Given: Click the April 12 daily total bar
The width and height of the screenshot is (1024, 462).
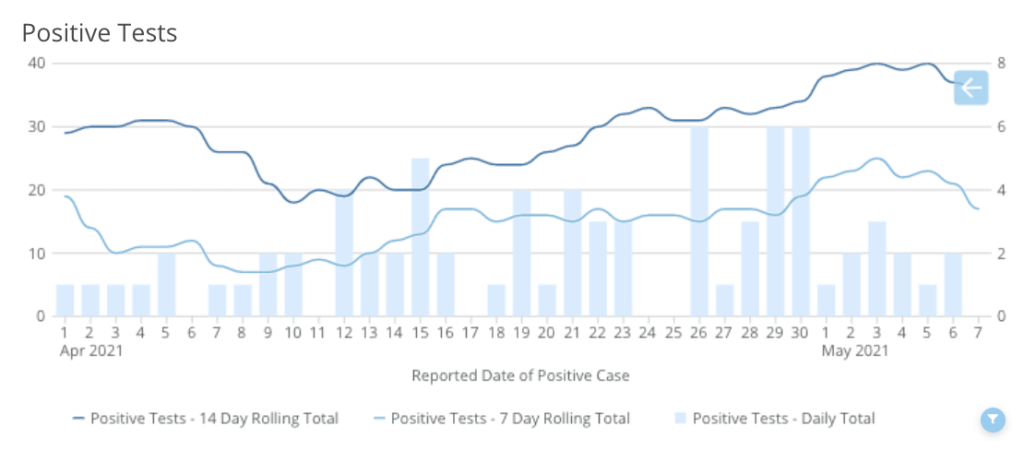Looking at the screenshot, I should pyautogui.click(x=344, y=254).
